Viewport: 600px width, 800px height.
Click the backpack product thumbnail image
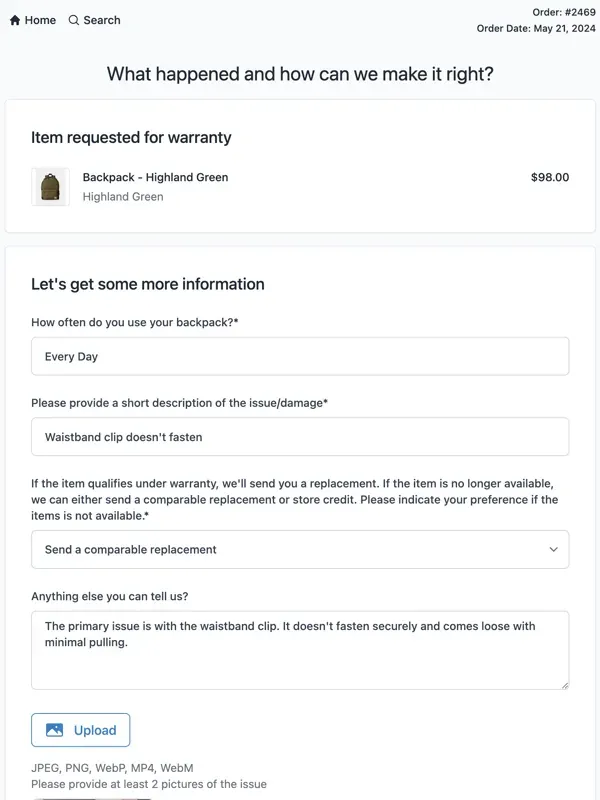pyautogui.click(x=50, y=186)
